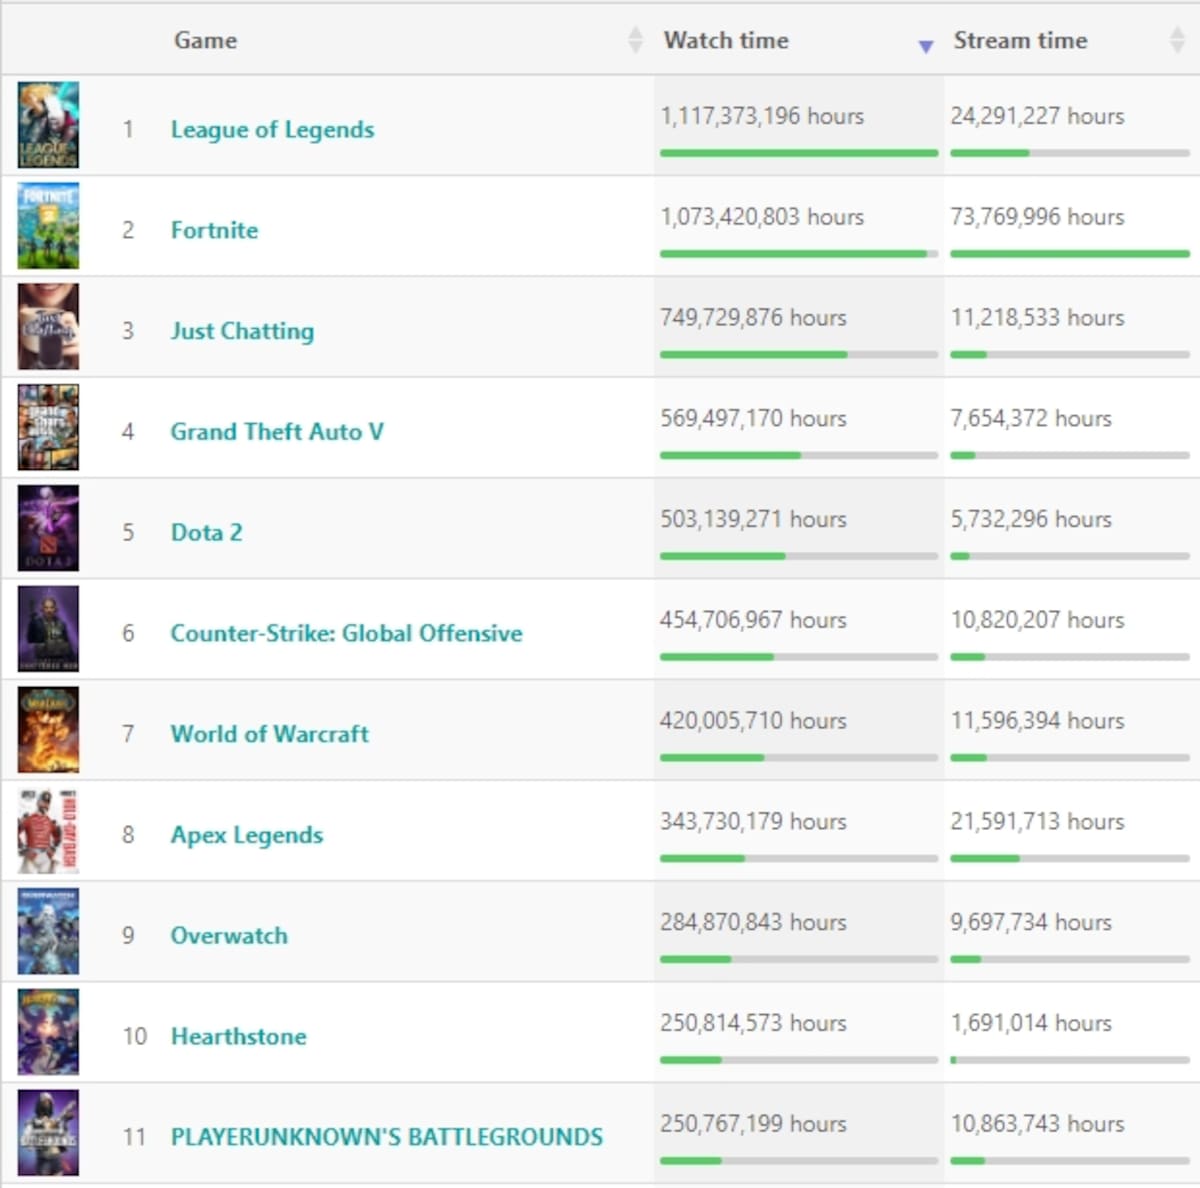Open the Grand Theft Auto V link

[x=277, y=432]
